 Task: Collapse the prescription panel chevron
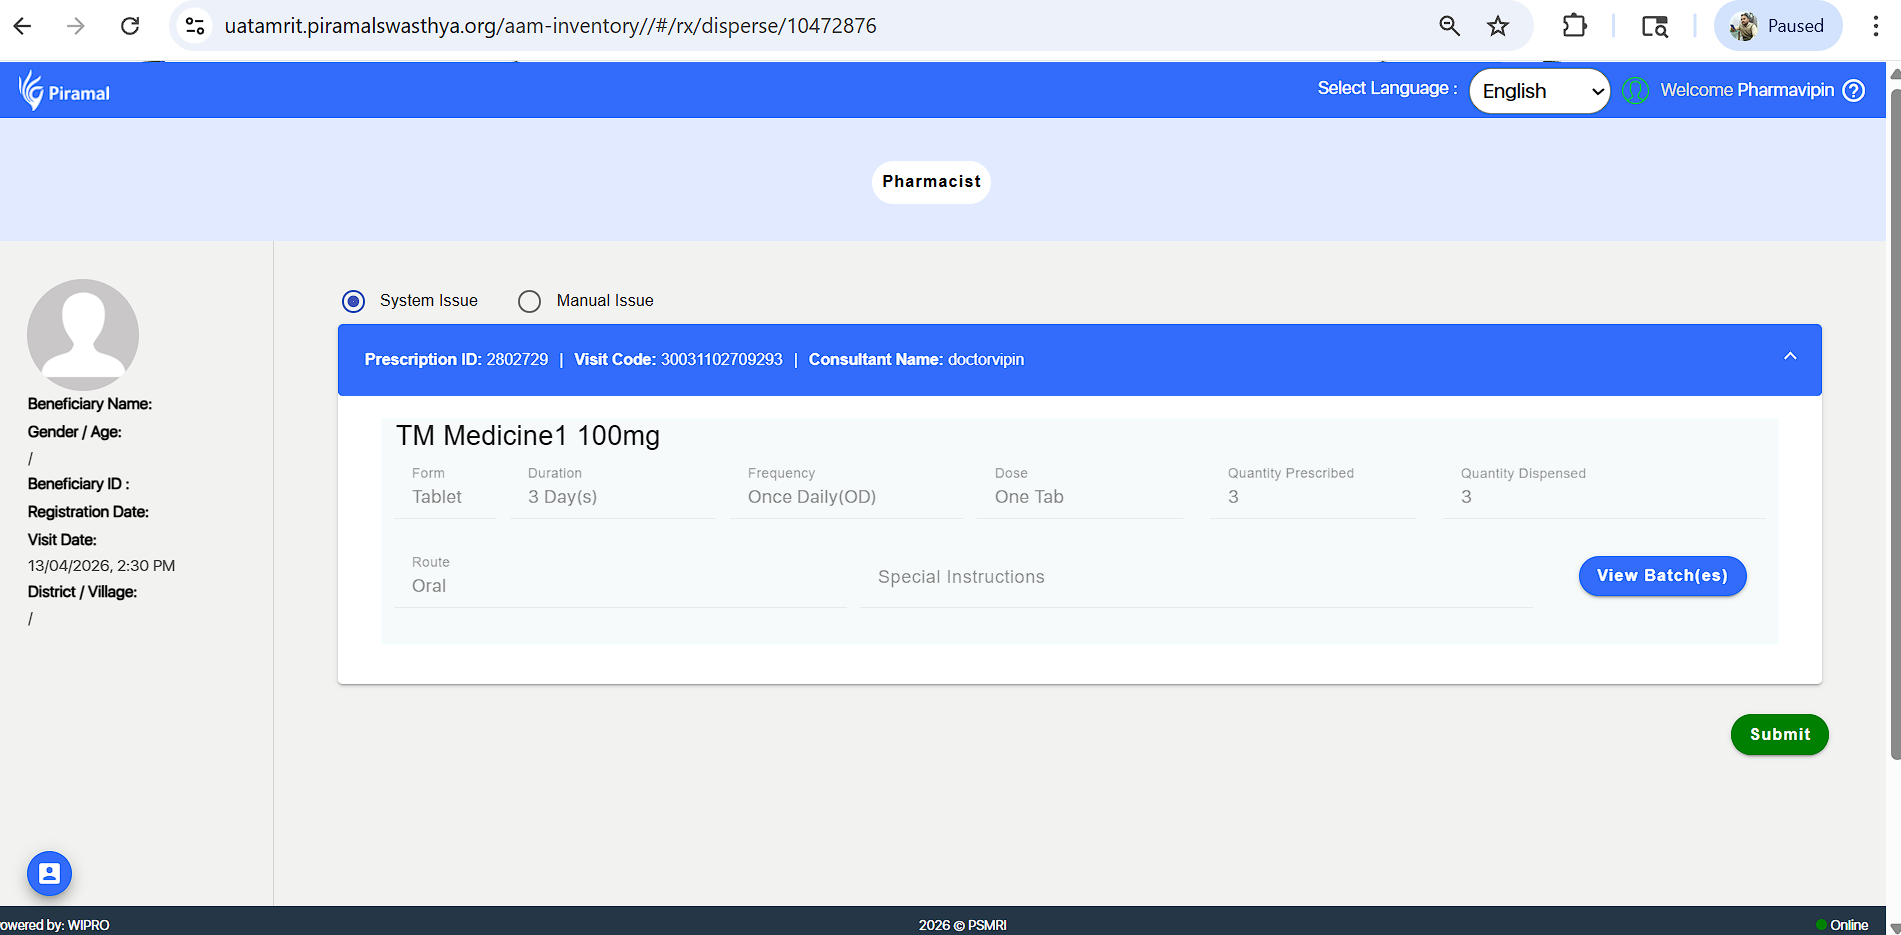1789,357
